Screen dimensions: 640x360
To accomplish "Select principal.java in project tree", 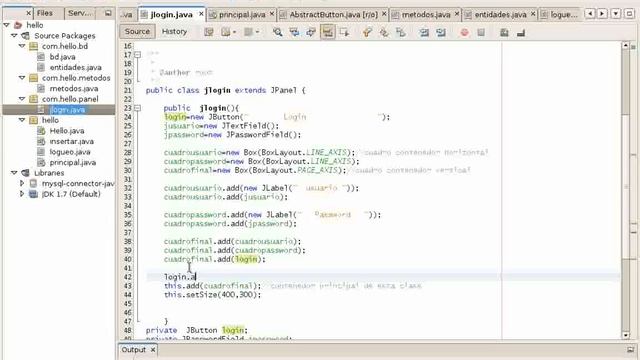I will pos(73,162).
